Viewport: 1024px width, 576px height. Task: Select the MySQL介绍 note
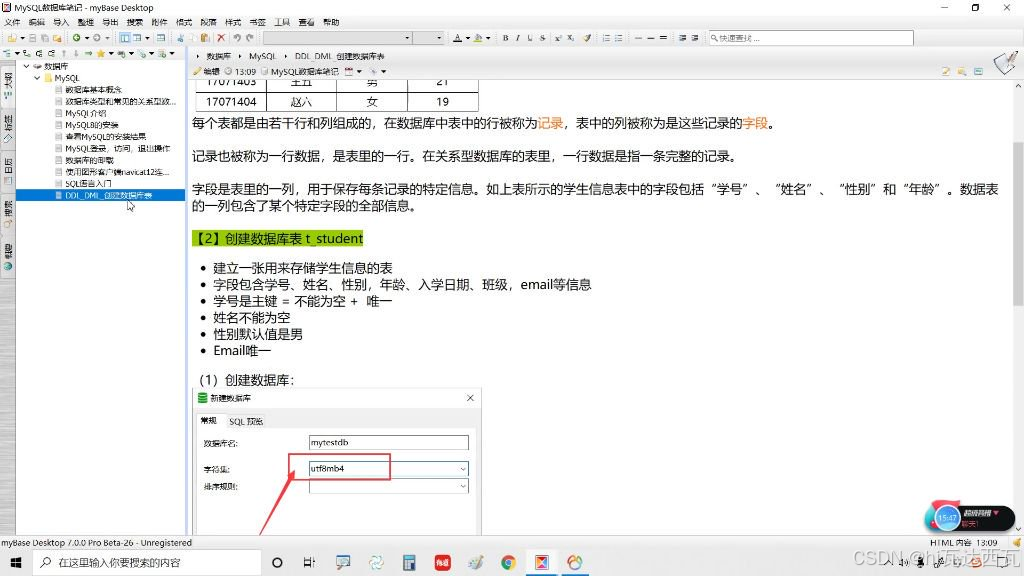[86, 113]
